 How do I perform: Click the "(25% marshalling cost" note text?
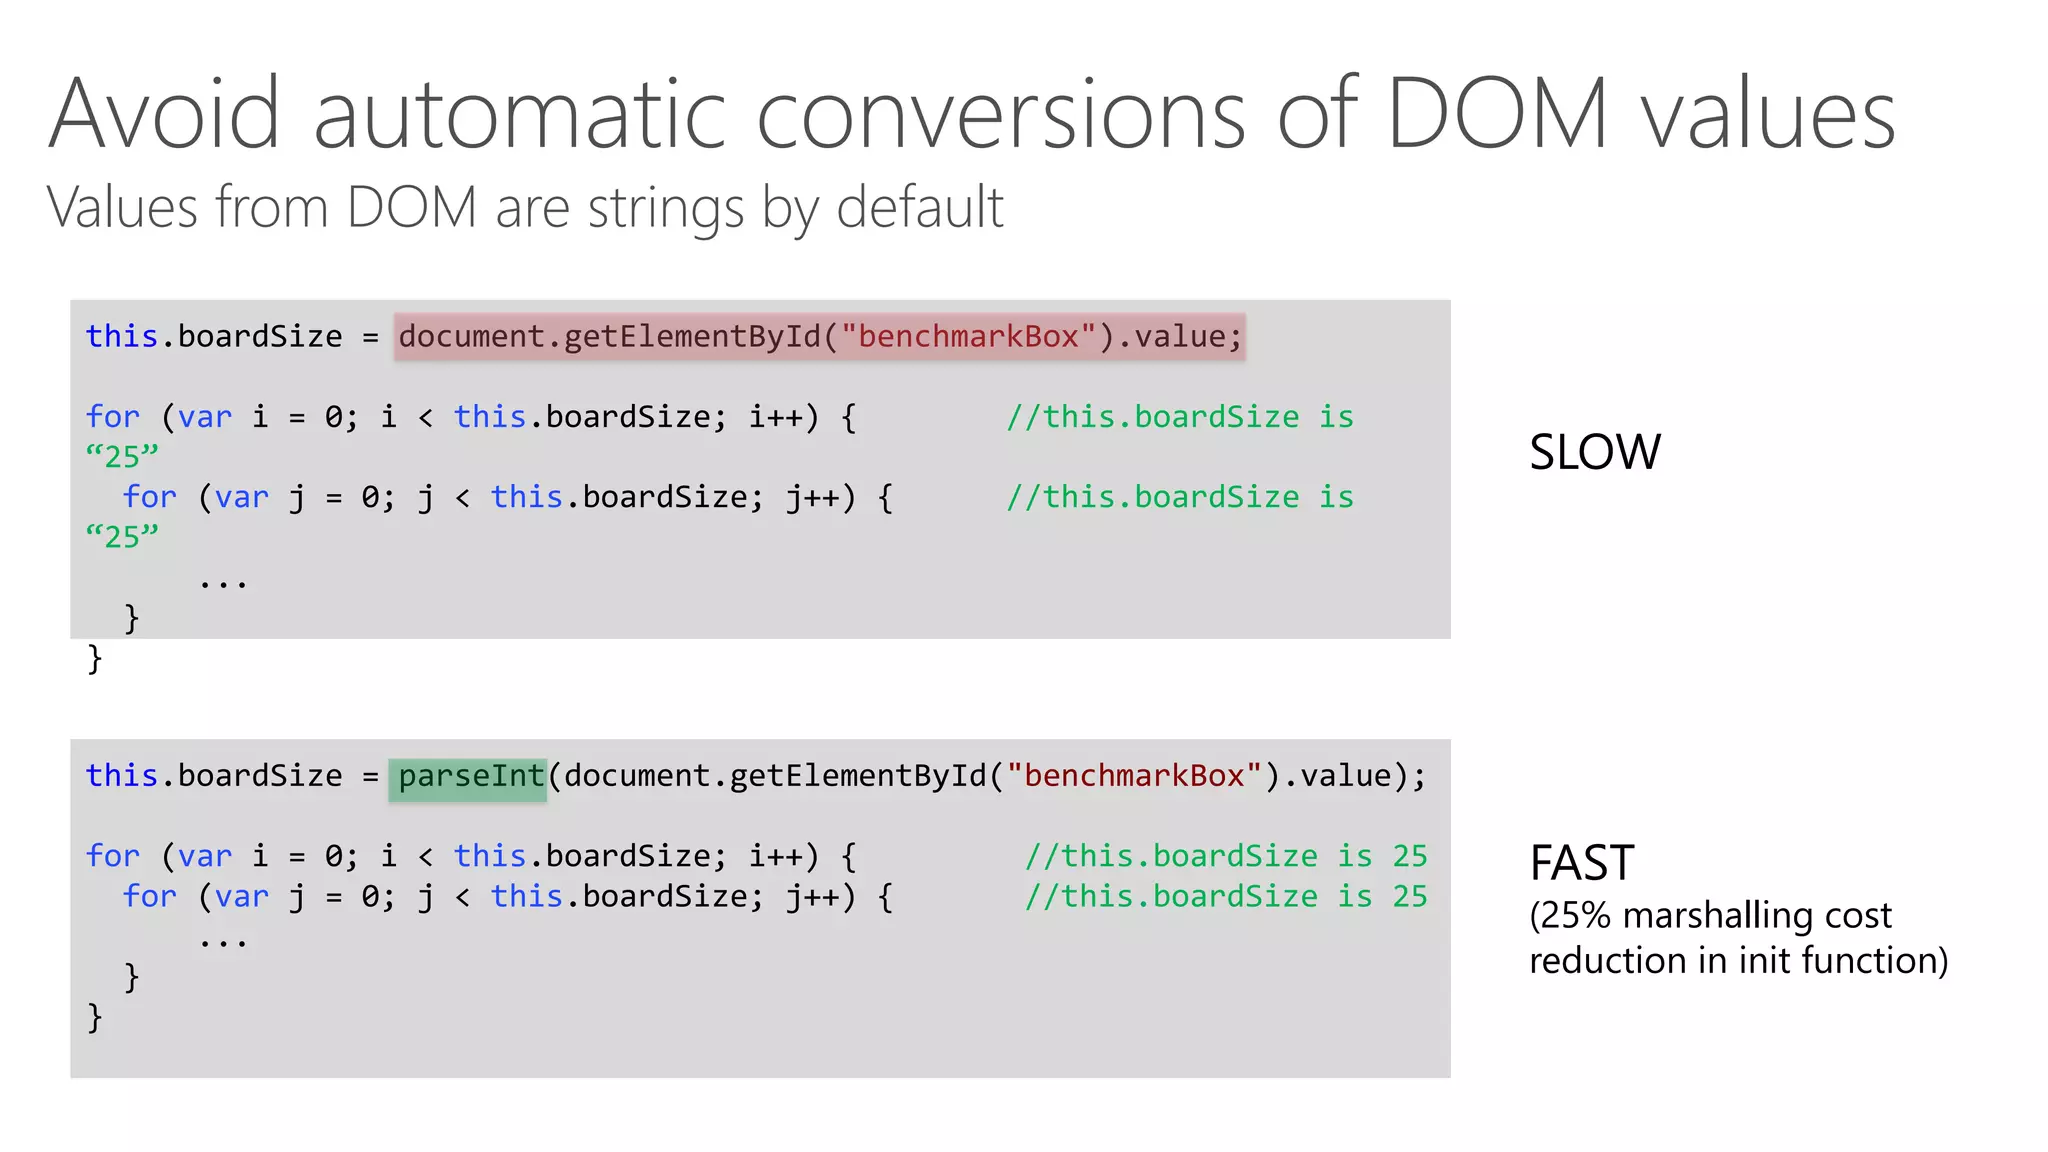pos(1710,915)
